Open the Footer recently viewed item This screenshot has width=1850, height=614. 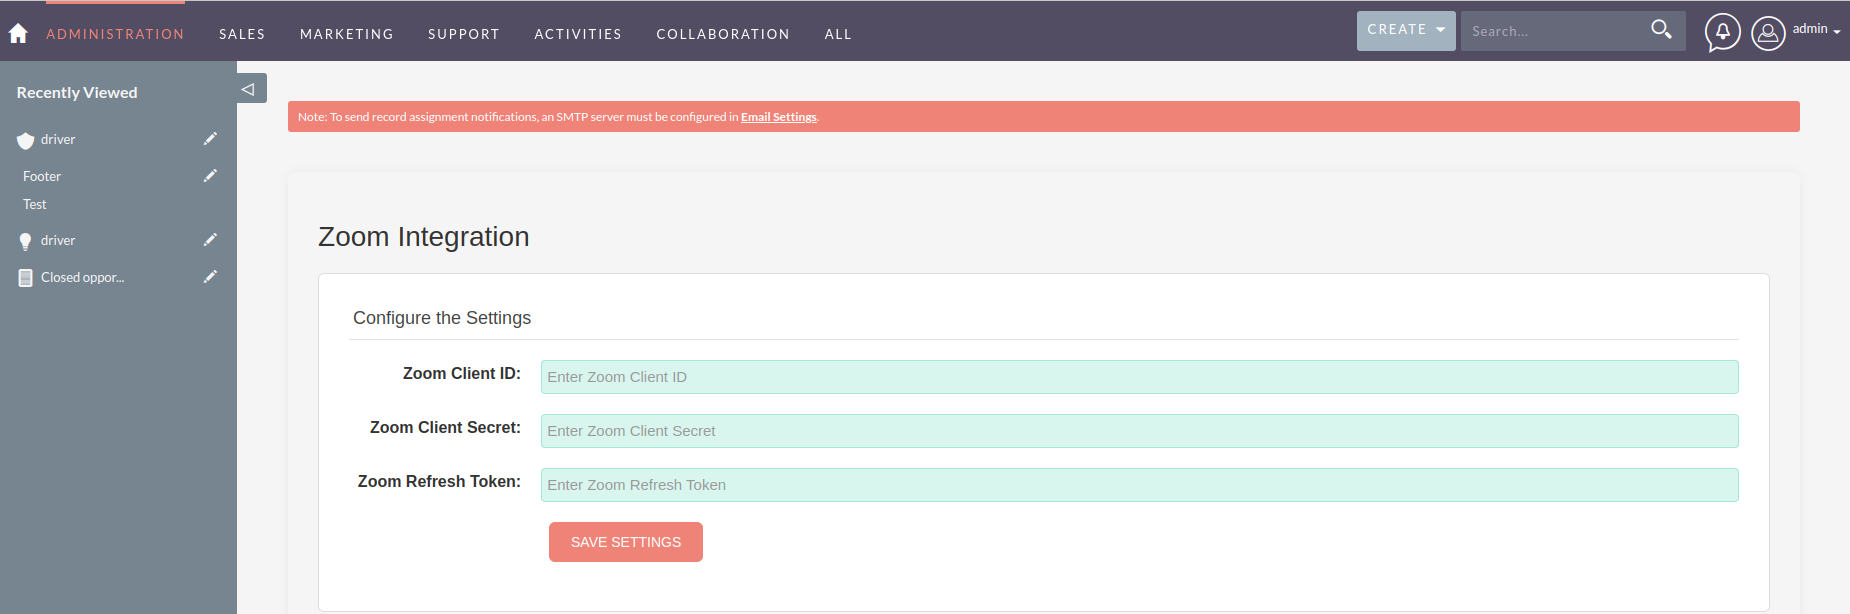pos(42,176)
